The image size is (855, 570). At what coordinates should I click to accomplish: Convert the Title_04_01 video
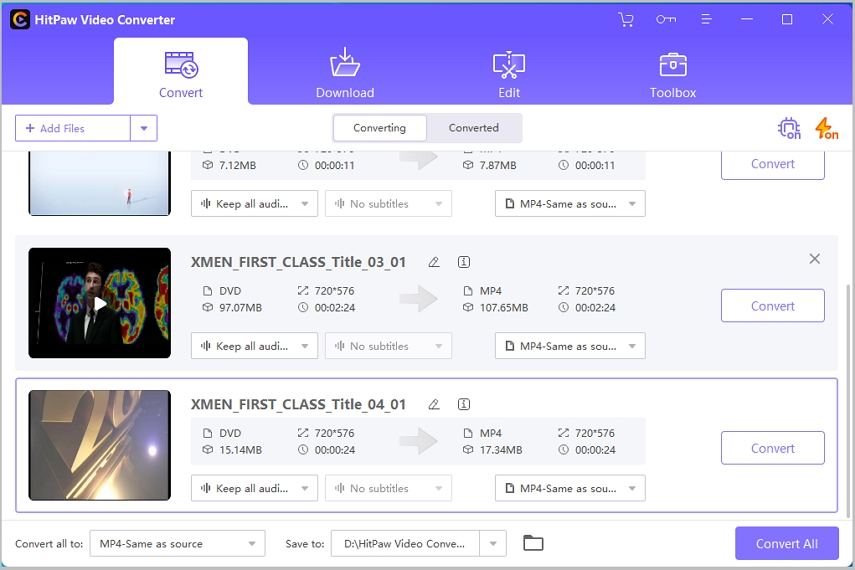tap(773, 448)
